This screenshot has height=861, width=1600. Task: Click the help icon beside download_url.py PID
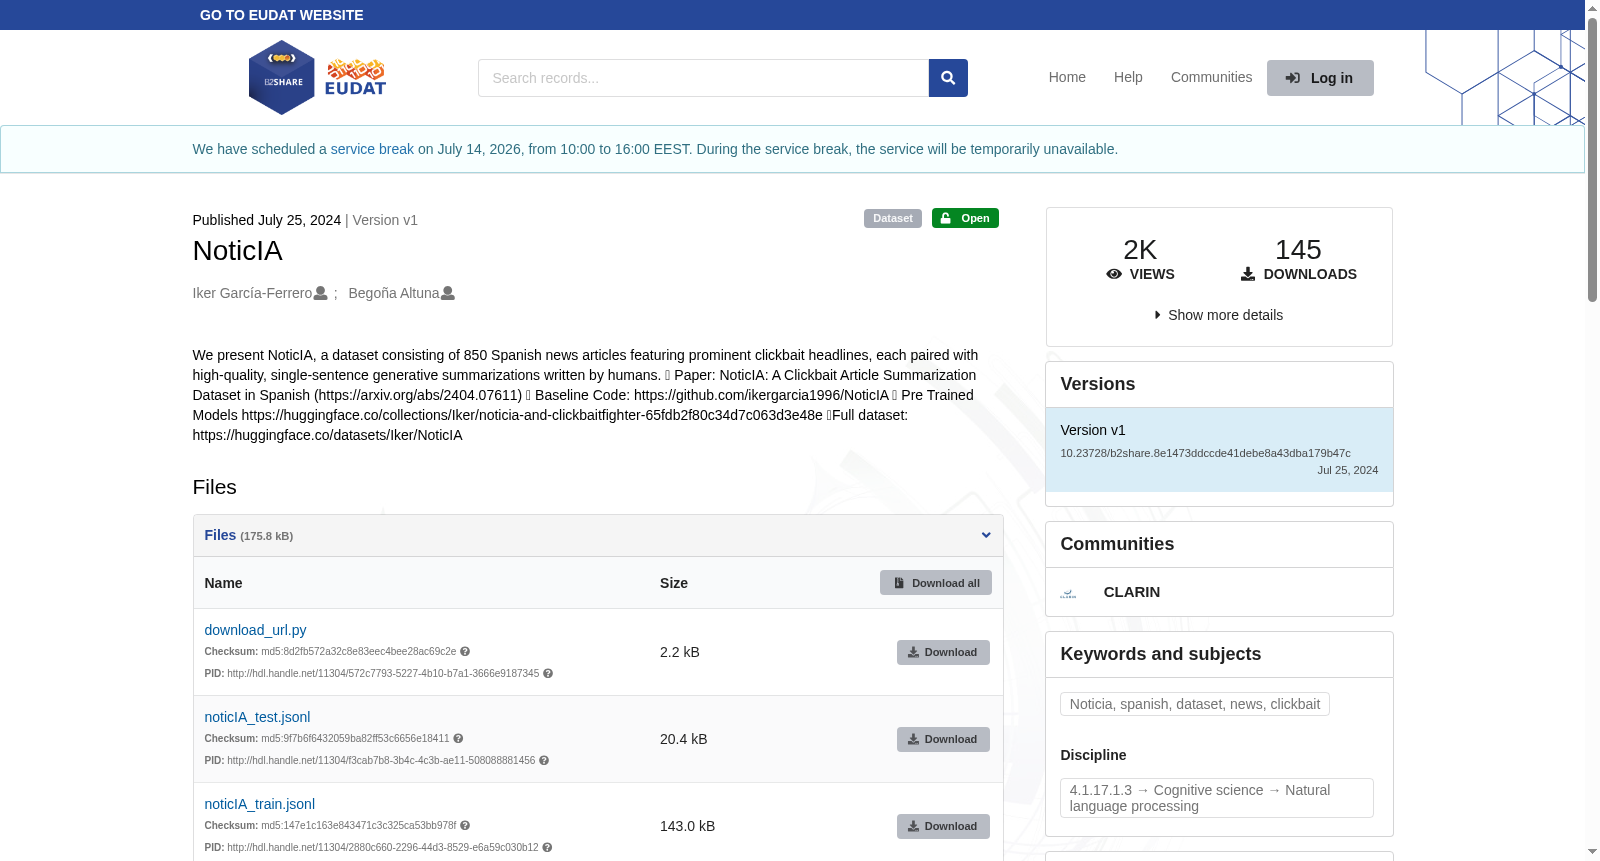click(548, 674)
